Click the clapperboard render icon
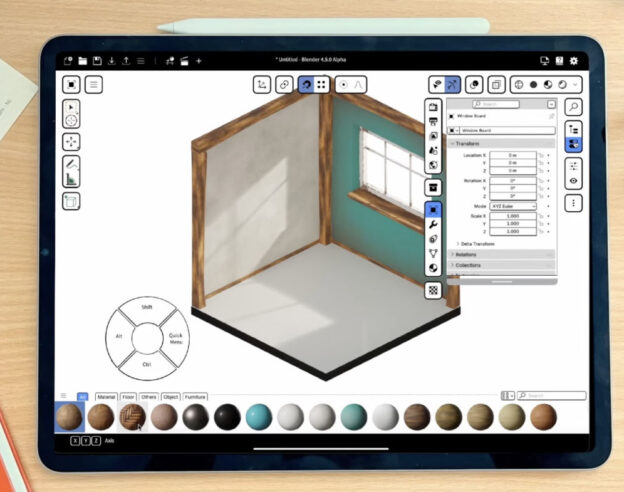 [184, 61]
